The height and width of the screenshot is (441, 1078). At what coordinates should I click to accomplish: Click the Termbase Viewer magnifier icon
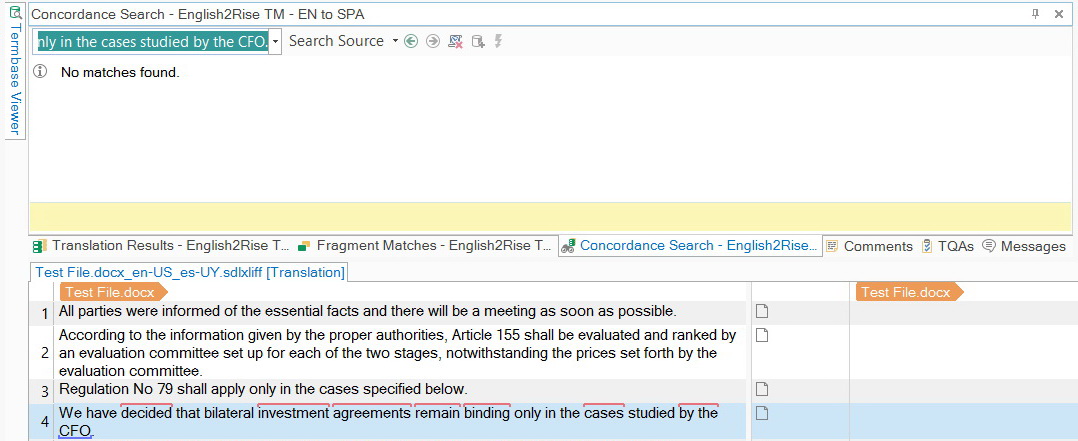tap(14, 12)
